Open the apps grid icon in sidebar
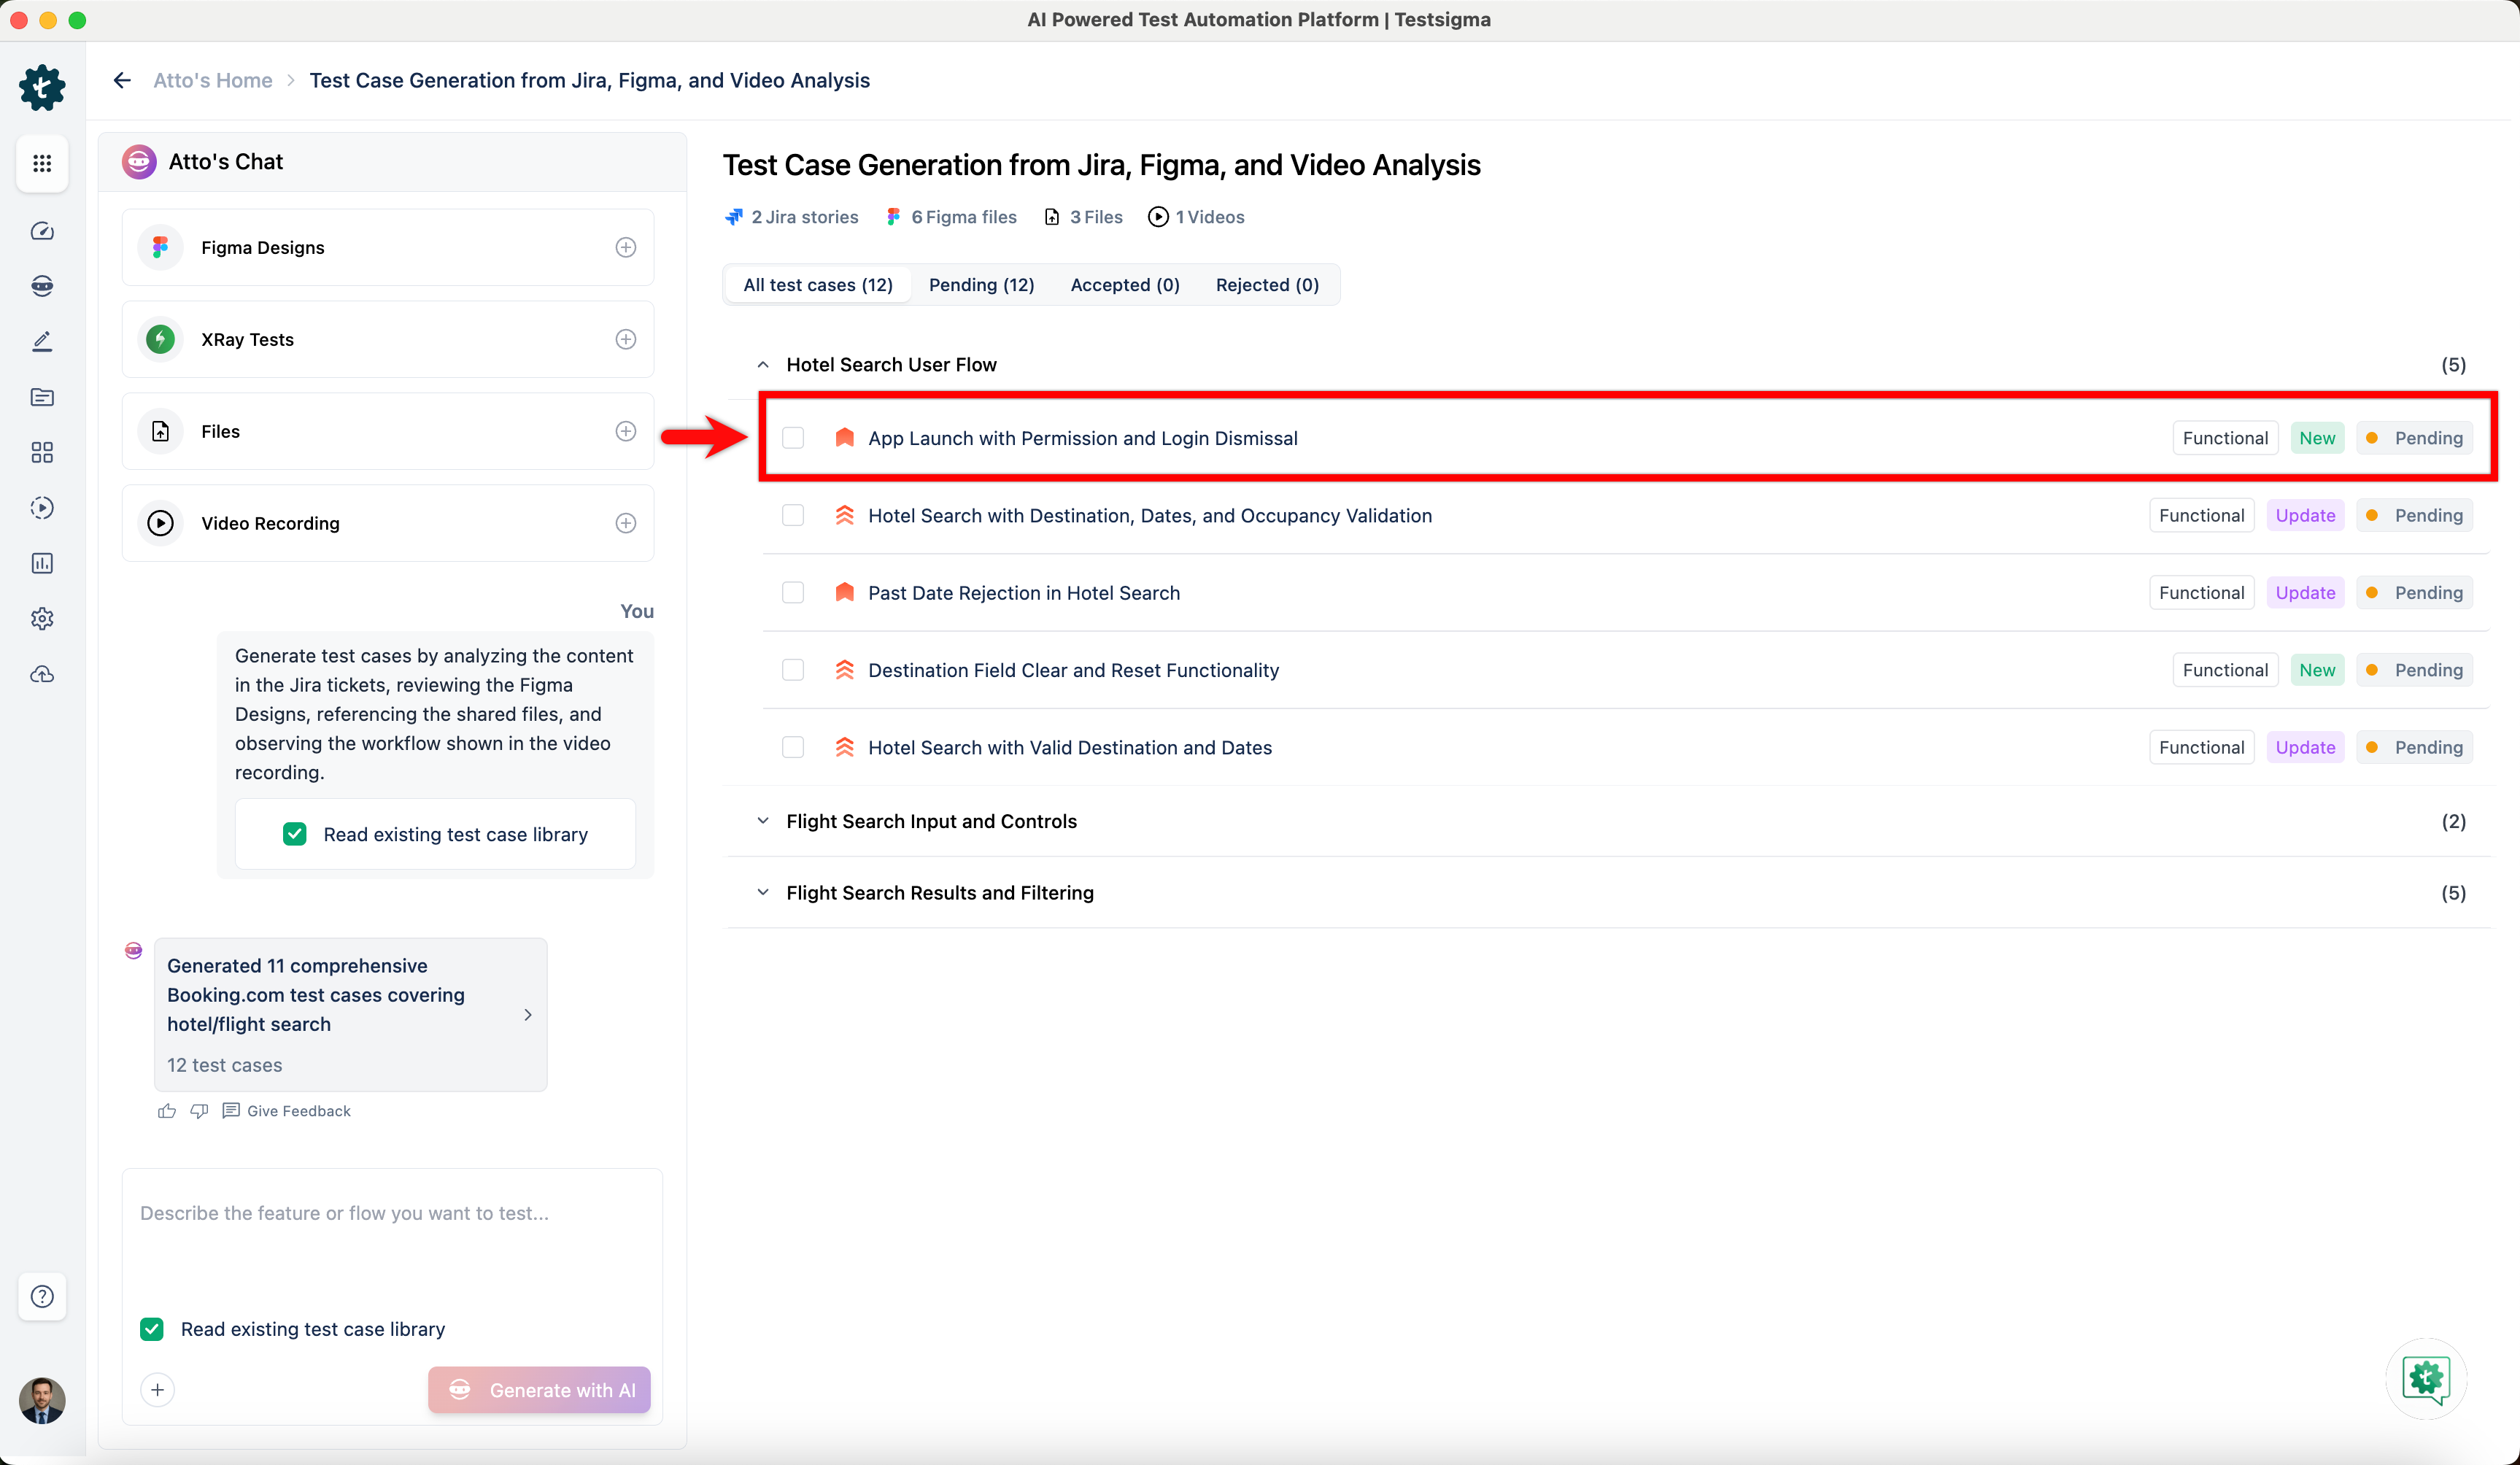The image size is (2520, 1465). click(42, 163)
